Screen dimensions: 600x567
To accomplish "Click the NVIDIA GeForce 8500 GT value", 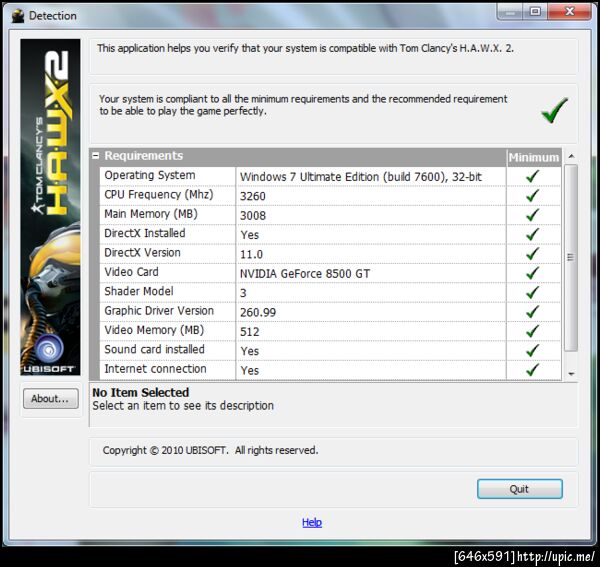I will [x=305, y=274].
